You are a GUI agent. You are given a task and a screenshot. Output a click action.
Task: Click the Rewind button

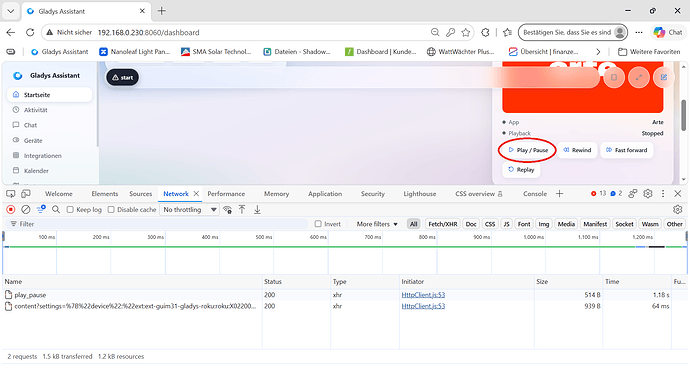tap(577, 150)
